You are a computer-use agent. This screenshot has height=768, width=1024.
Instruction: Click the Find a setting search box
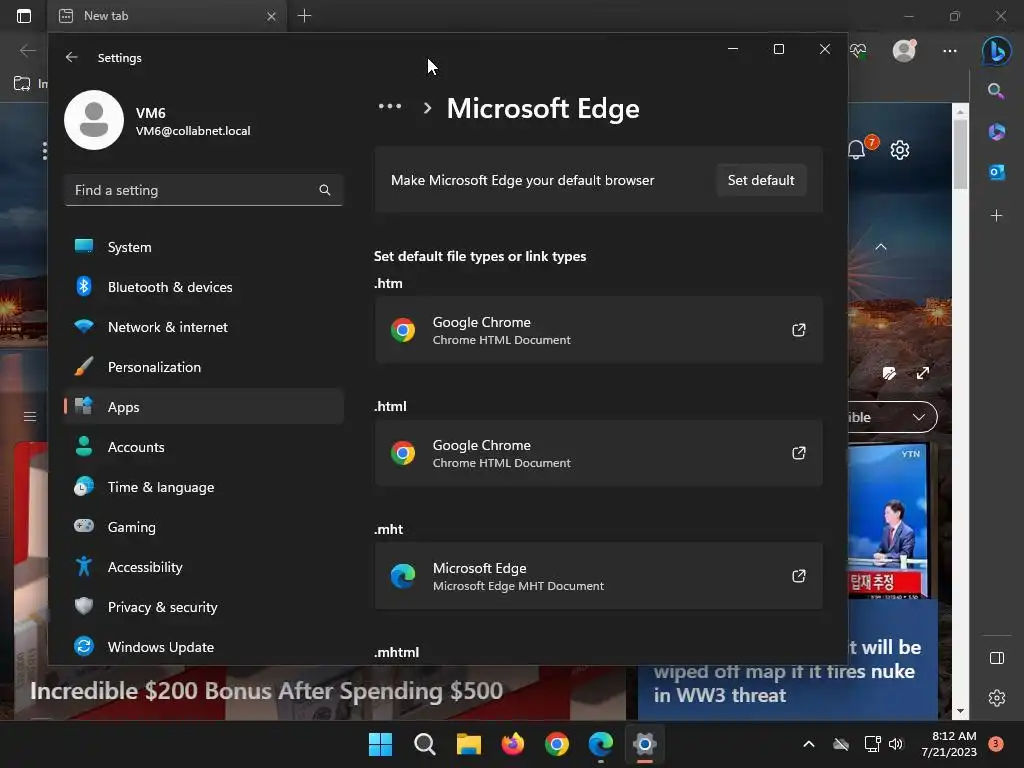pyautogui.click(x=204, y=190)
